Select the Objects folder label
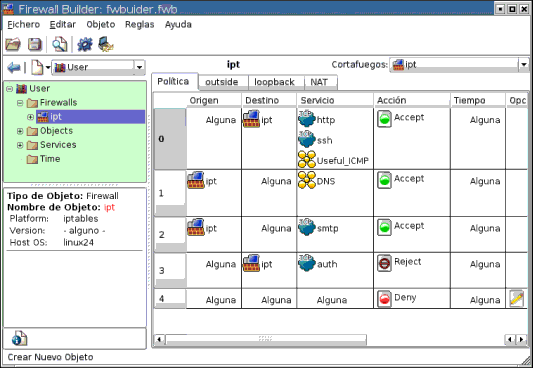 coord(56,131)
